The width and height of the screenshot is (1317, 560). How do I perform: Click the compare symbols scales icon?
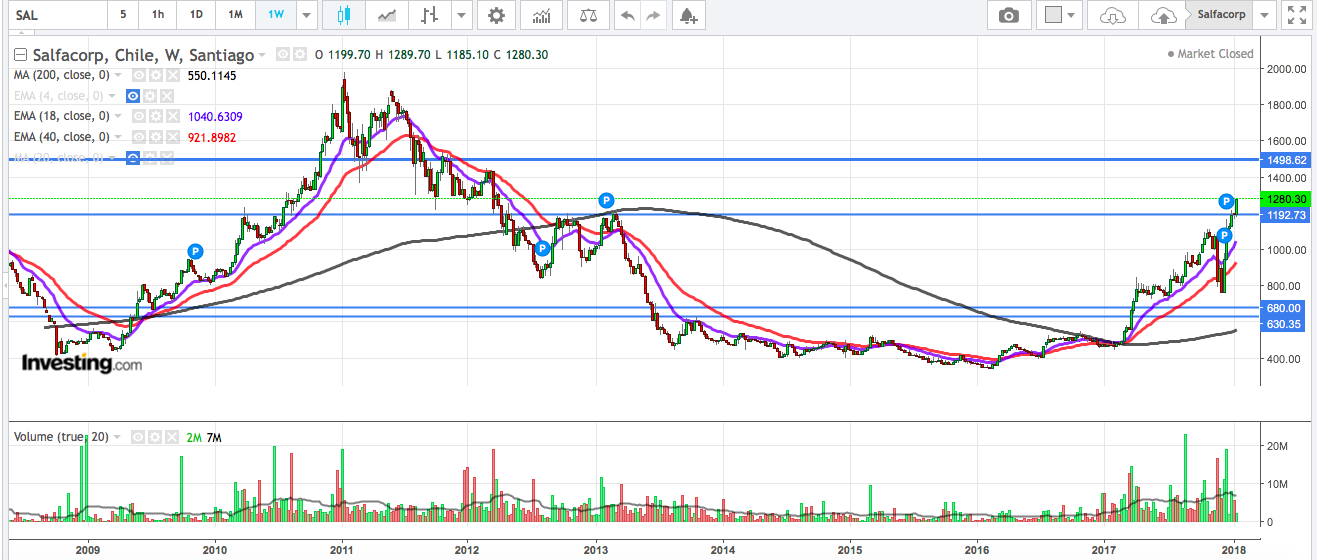coord(592,15)
